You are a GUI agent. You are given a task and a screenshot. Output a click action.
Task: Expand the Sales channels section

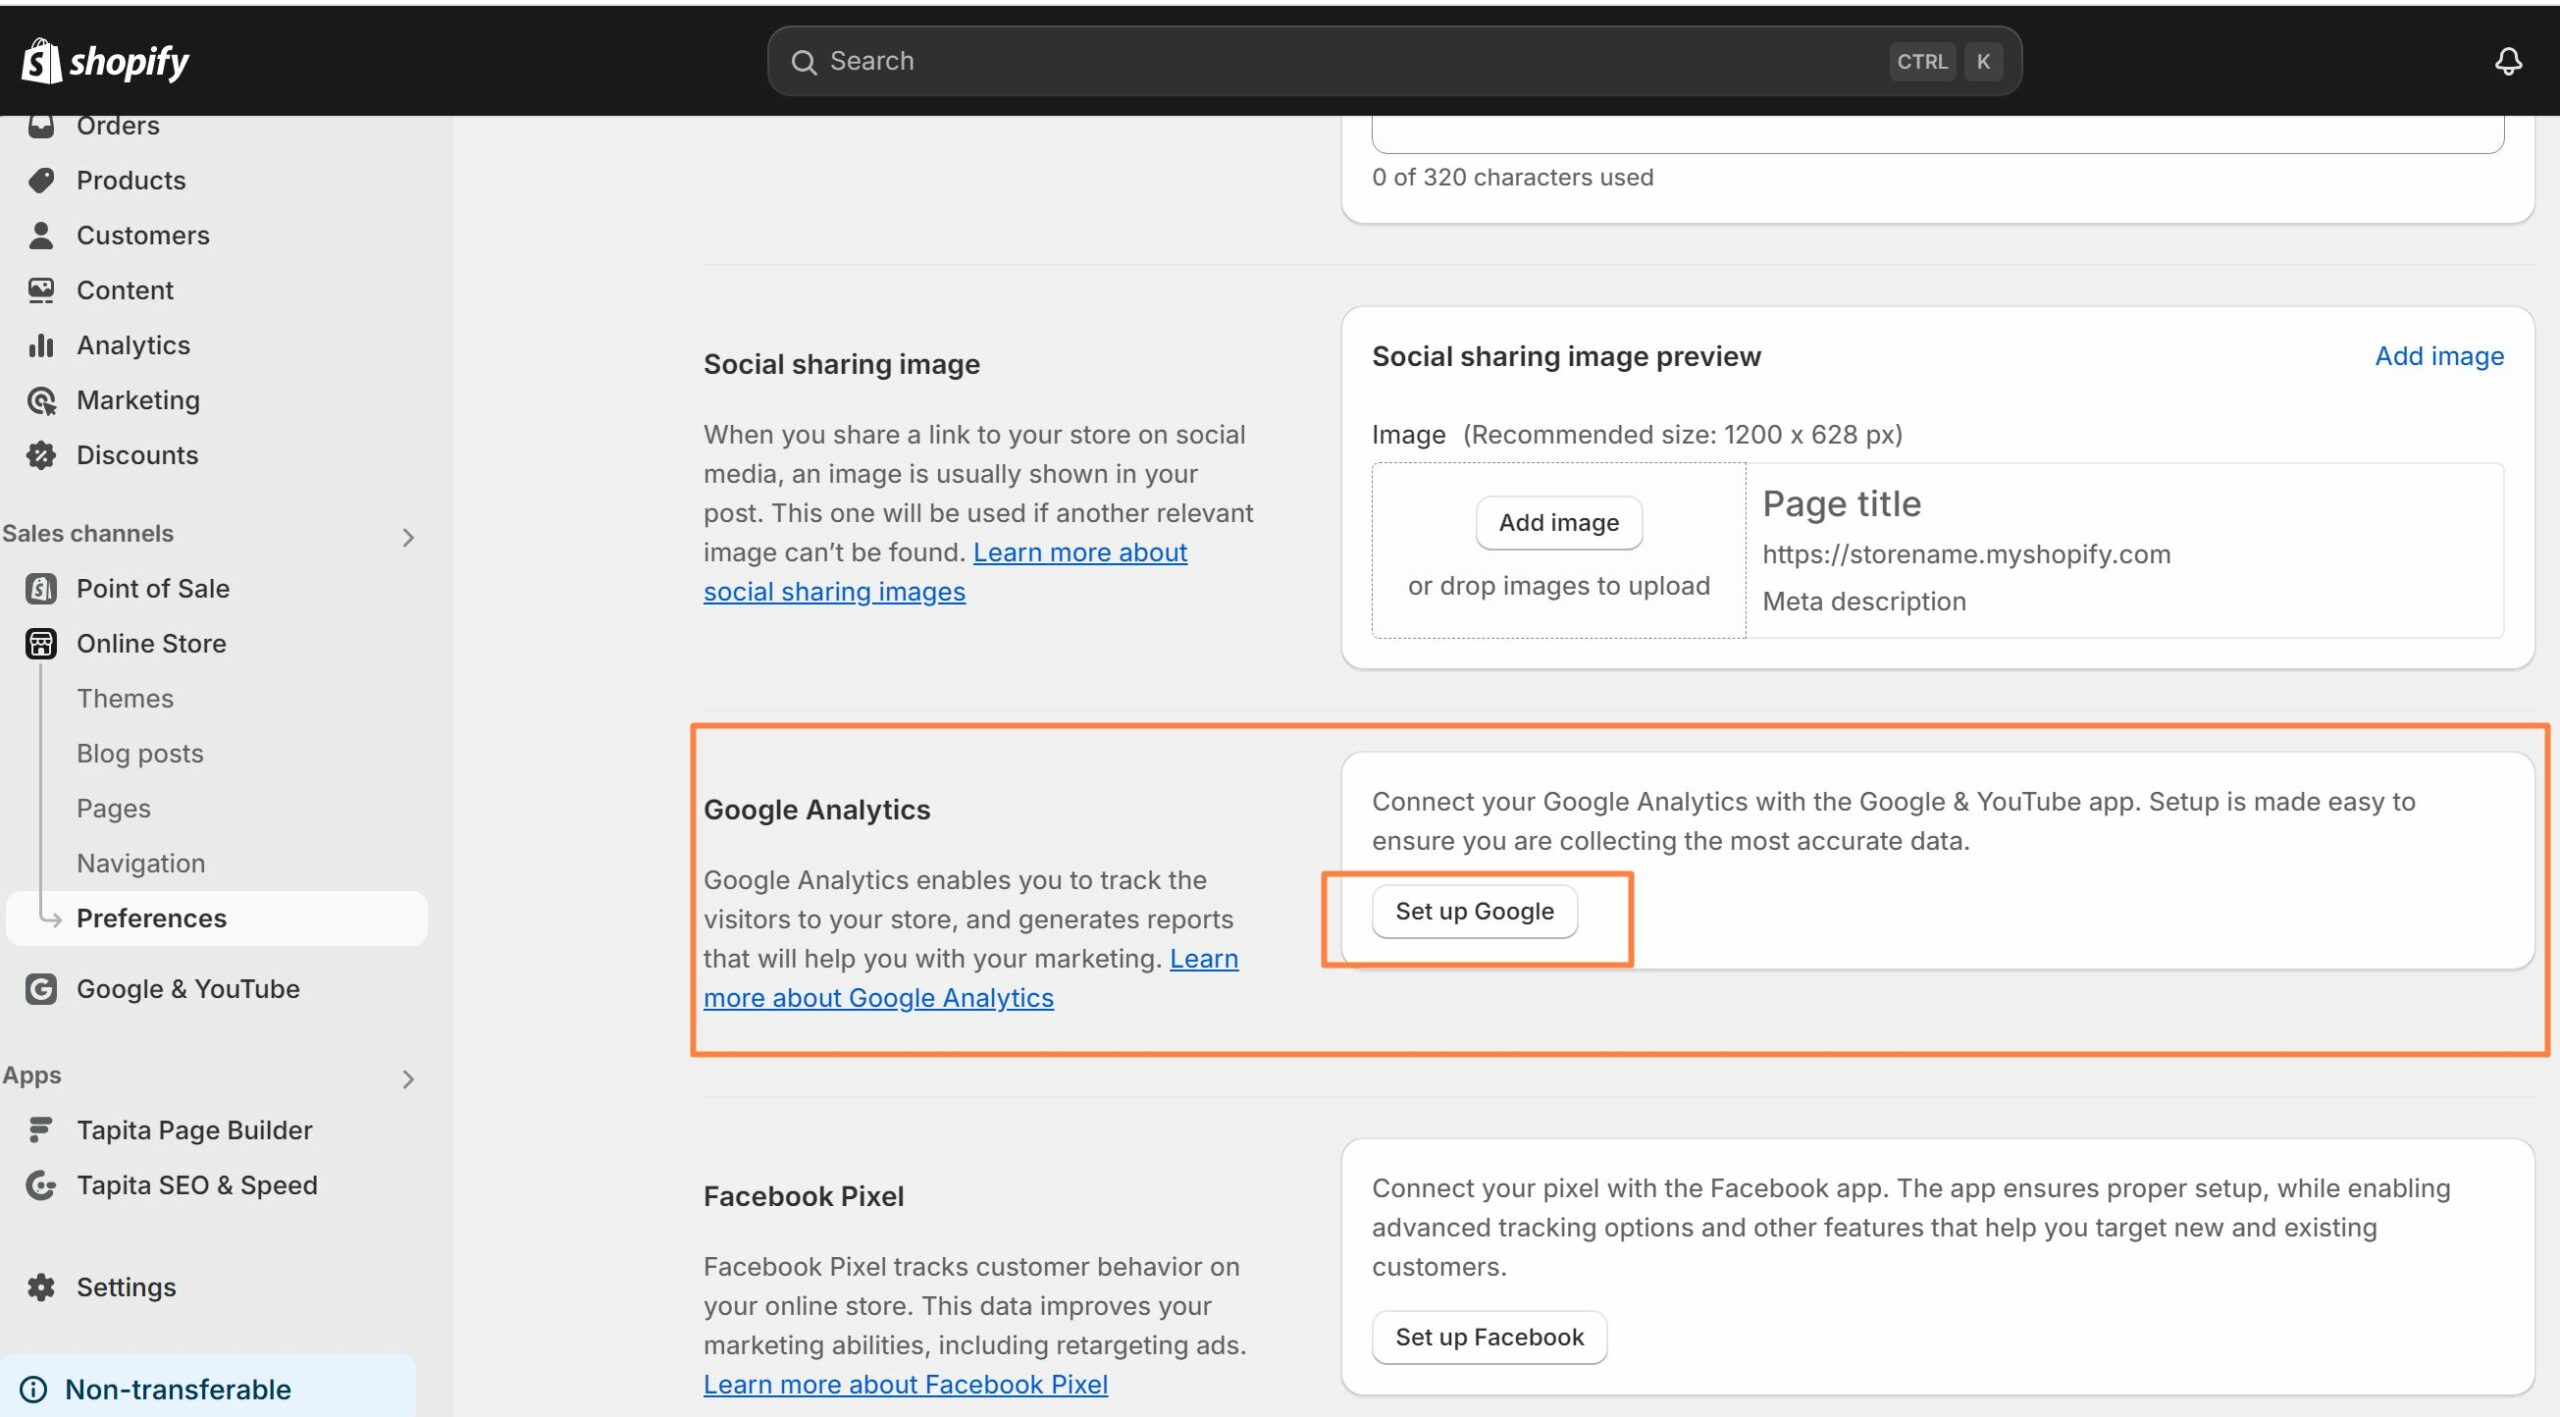[407, 534]
